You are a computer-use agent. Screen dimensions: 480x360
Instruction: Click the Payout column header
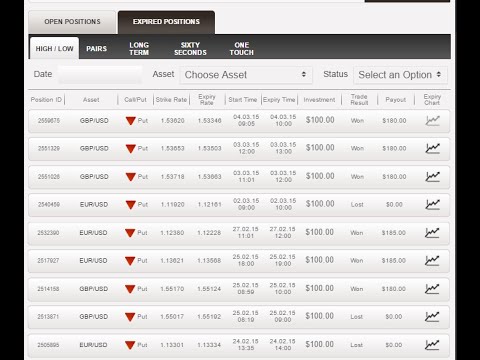tap(396, 100)
